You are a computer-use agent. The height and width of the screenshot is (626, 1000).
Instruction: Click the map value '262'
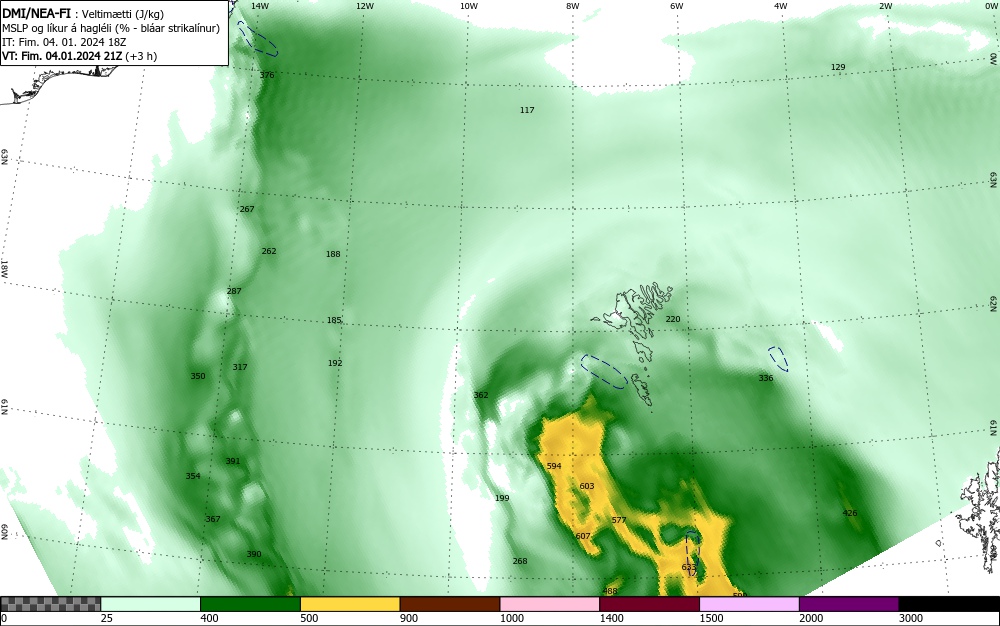pyautogui.click(x=269, y=251)
